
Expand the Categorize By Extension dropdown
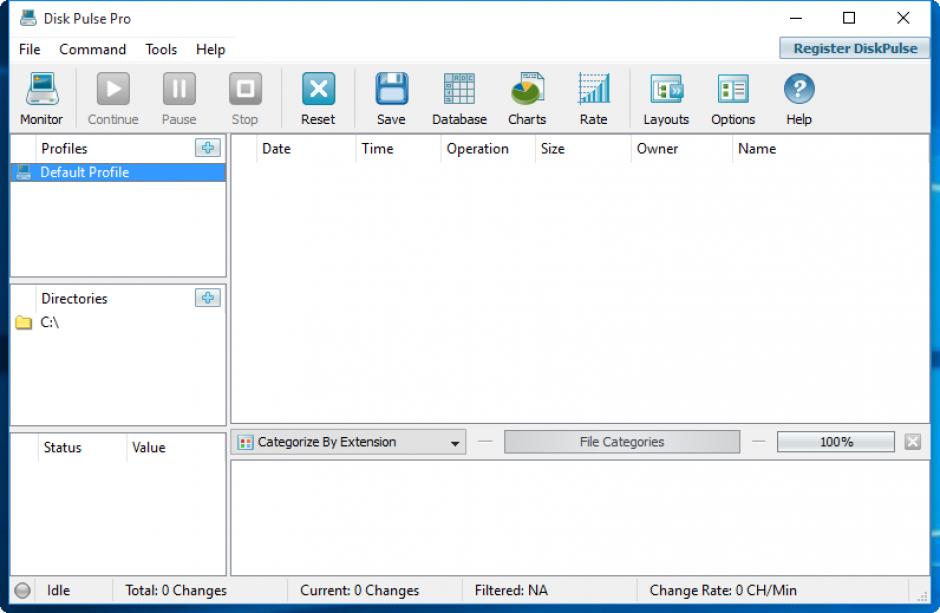[348, 442]
